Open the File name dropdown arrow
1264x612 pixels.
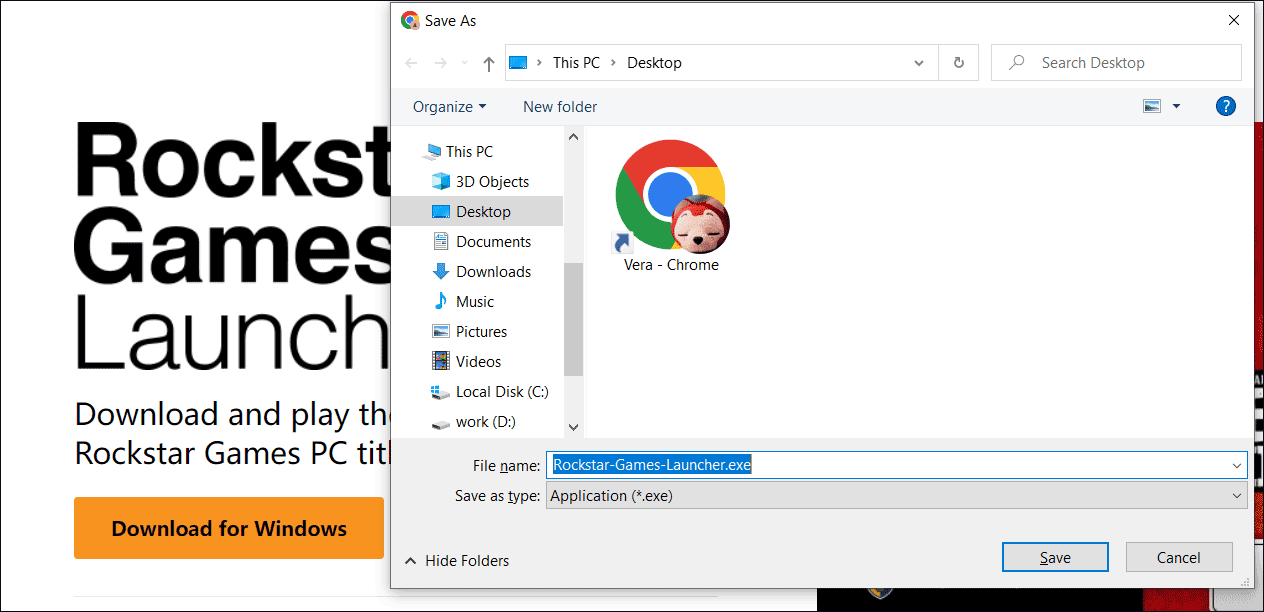pos(1237,465)
